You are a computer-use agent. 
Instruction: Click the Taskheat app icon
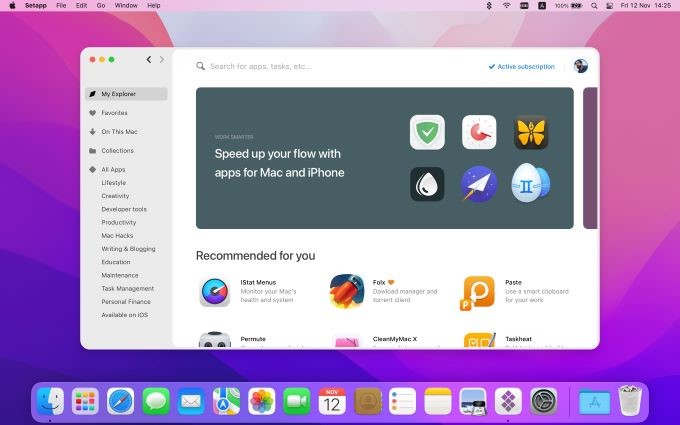480,340
